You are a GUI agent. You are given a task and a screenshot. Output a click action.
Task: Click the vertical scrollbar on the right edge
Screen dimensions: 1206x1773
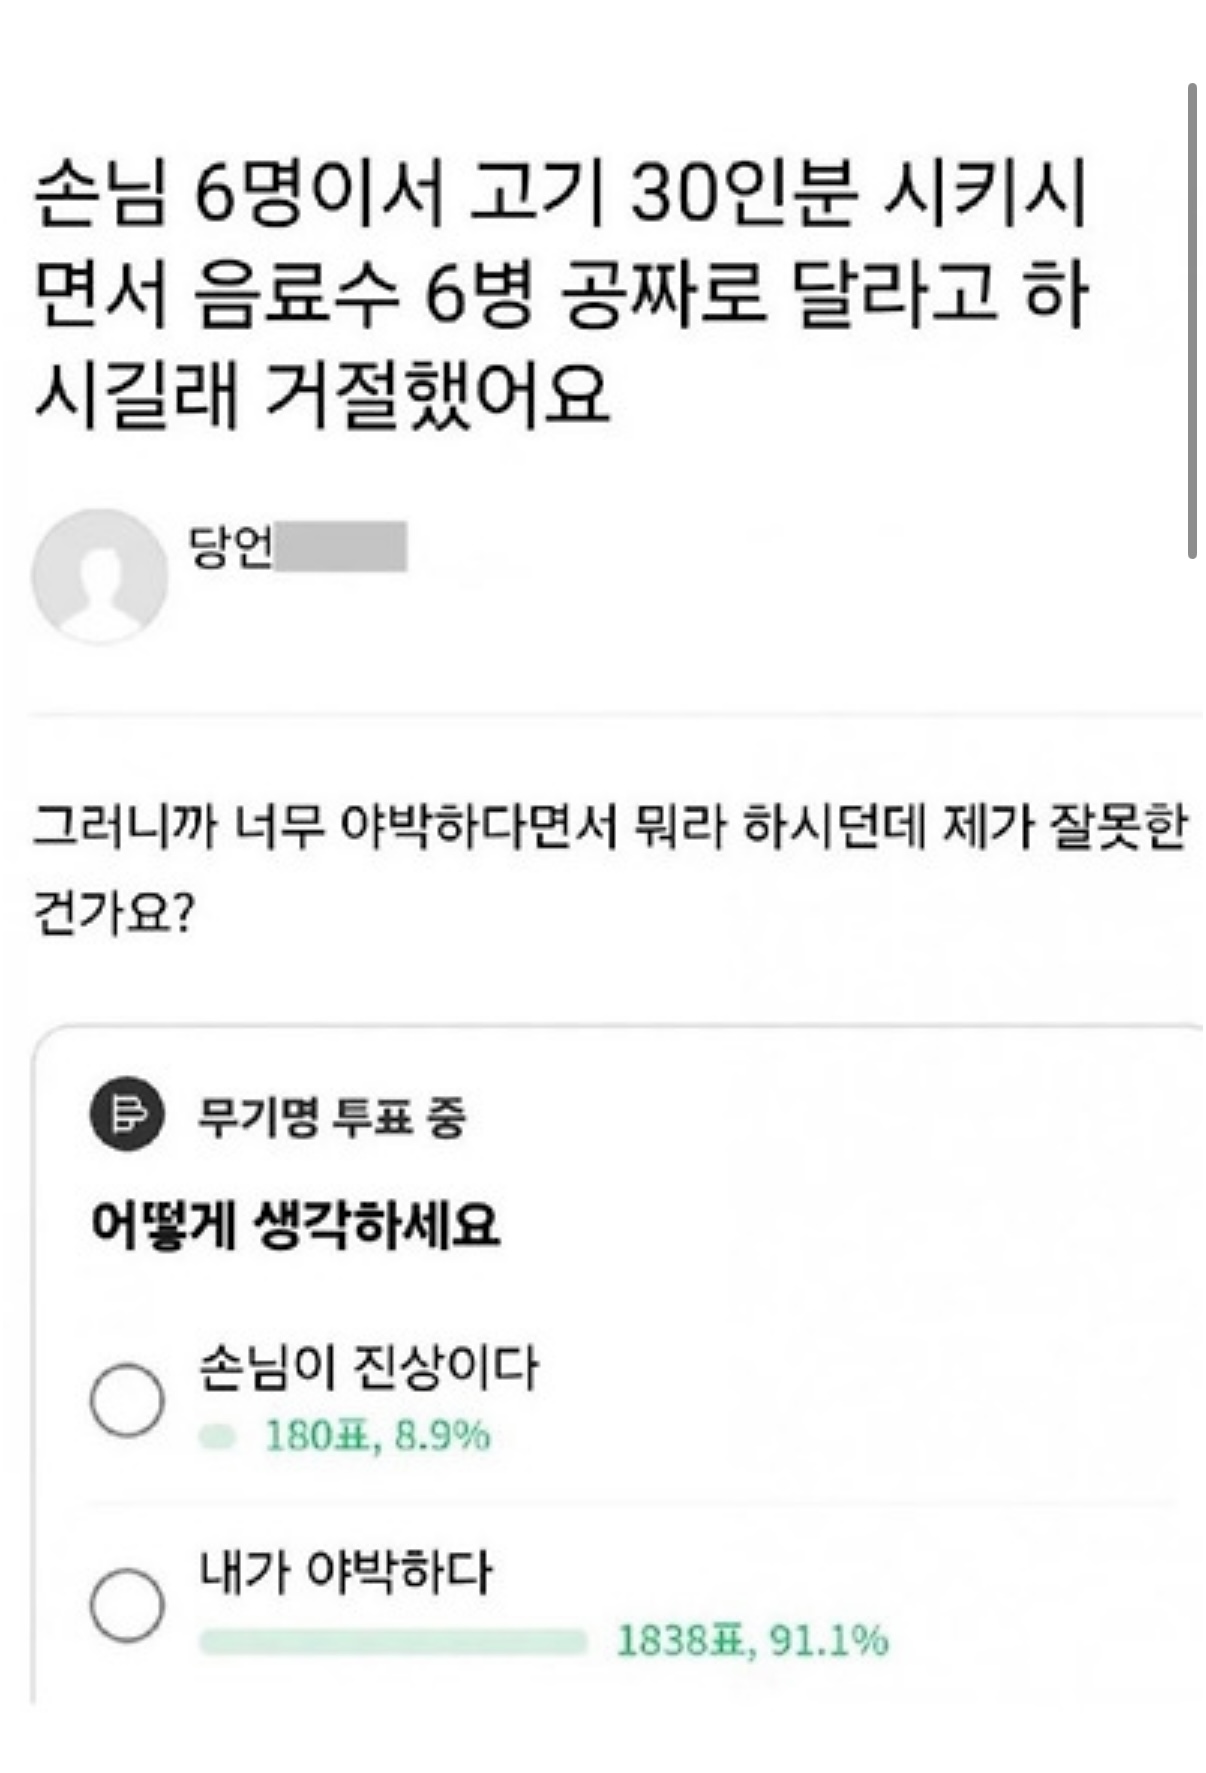1191,320
